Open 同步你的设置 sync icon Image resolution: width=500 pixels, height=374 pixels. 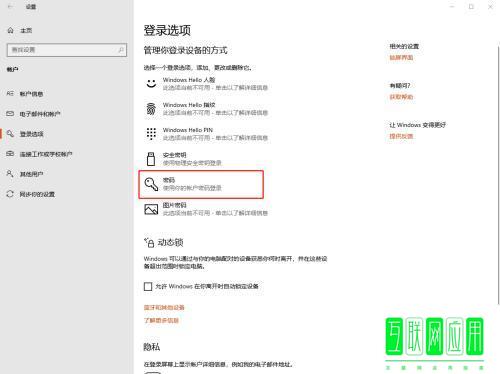(10, 194)
